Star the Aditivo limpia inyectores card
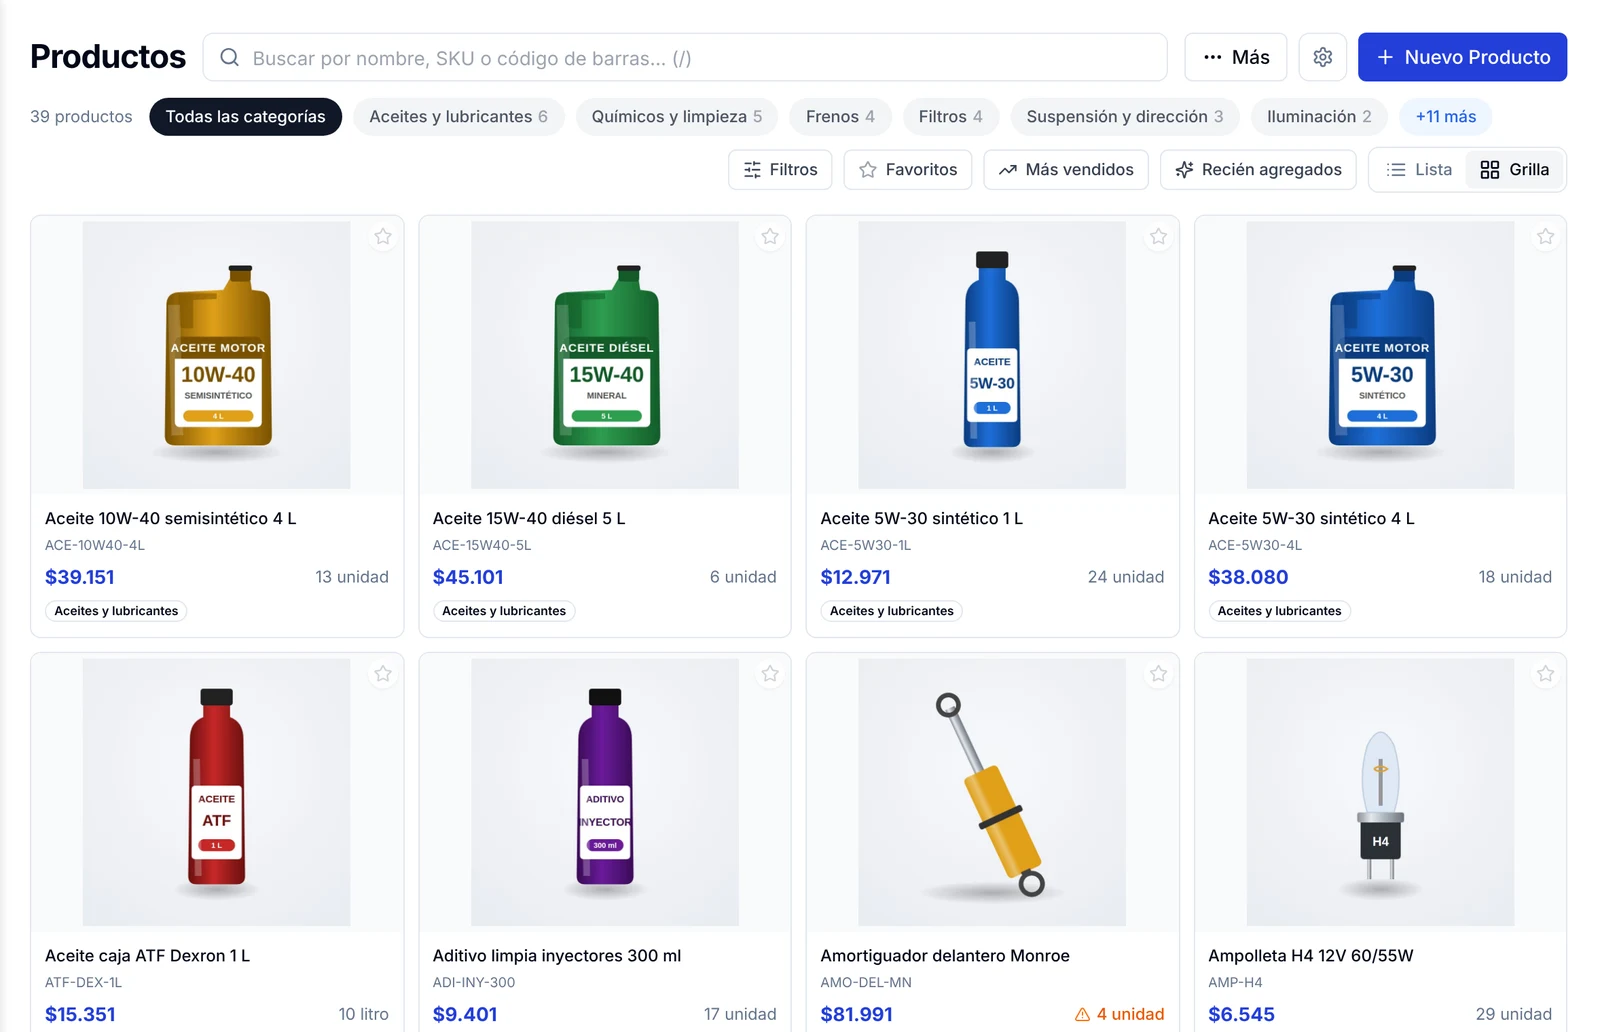1600x1032 pixels. coord(770,674)
